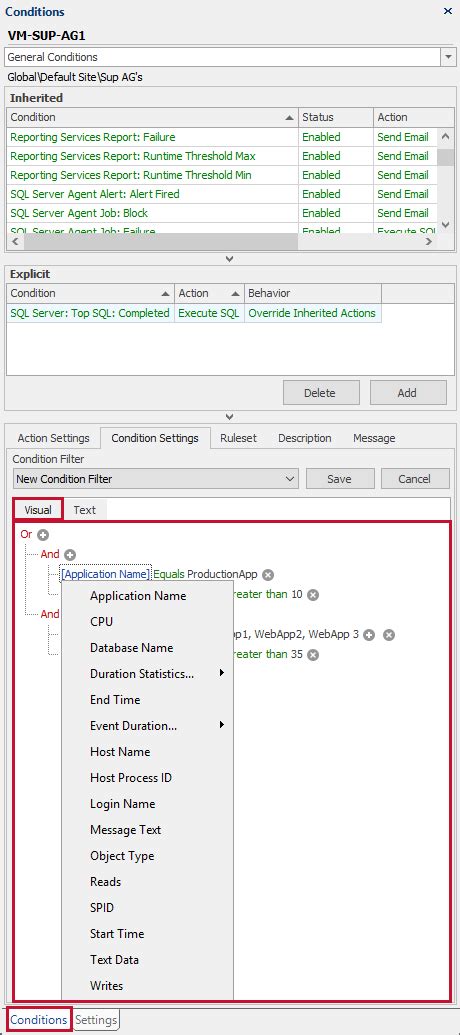Screen dimensions: 460x1035
Task: Click the root Or operator node
Action: pos(26,535)
